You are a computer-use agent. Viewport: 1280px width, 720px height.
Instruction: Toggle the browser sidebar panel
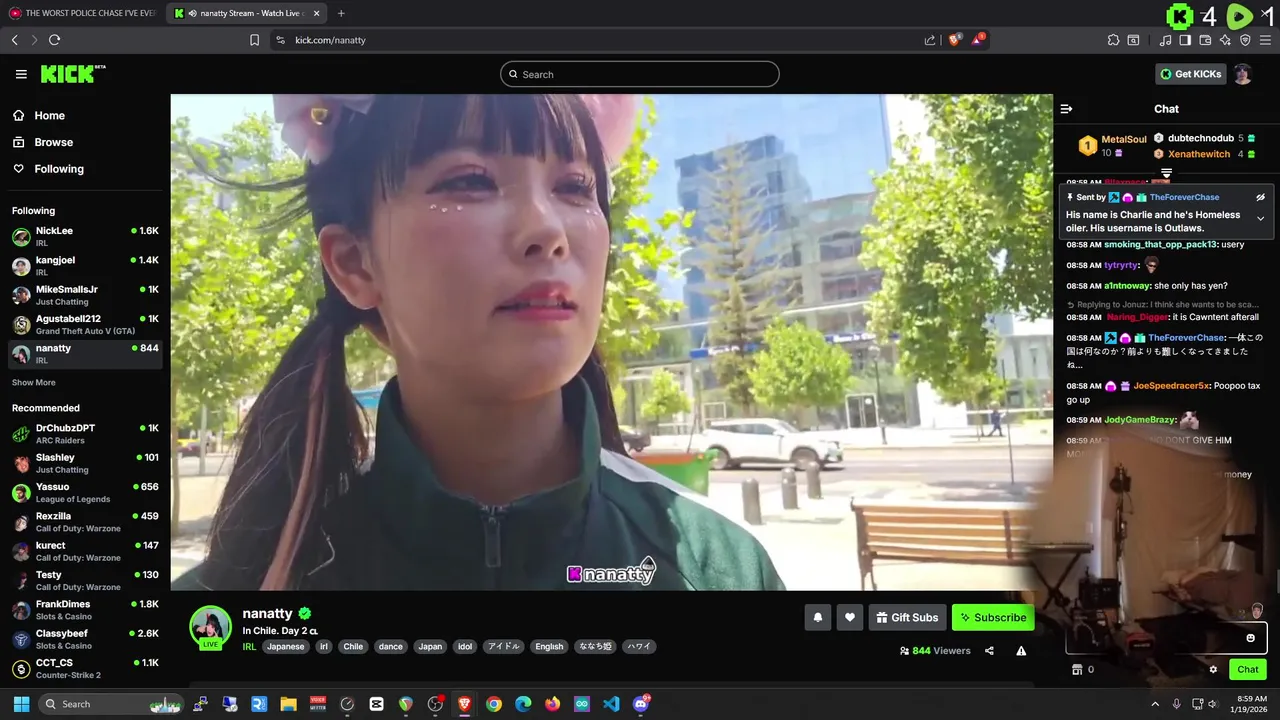[1185, 40]
